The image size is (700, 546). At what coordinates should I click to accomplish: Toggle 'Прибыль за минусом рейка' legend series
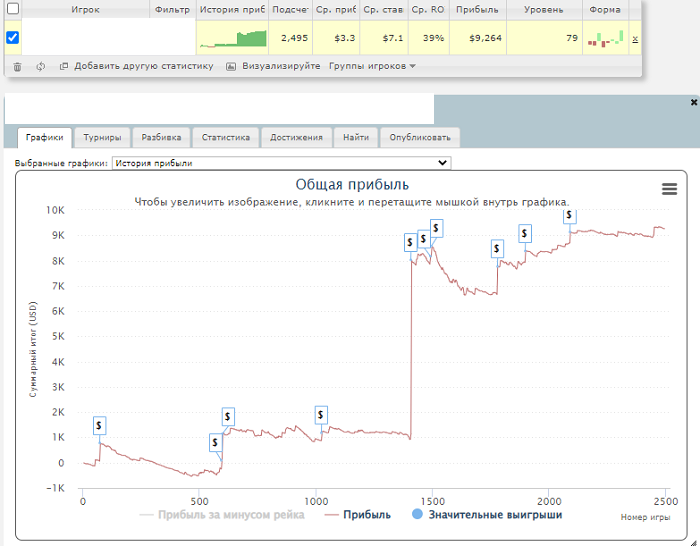coord(222,515)
